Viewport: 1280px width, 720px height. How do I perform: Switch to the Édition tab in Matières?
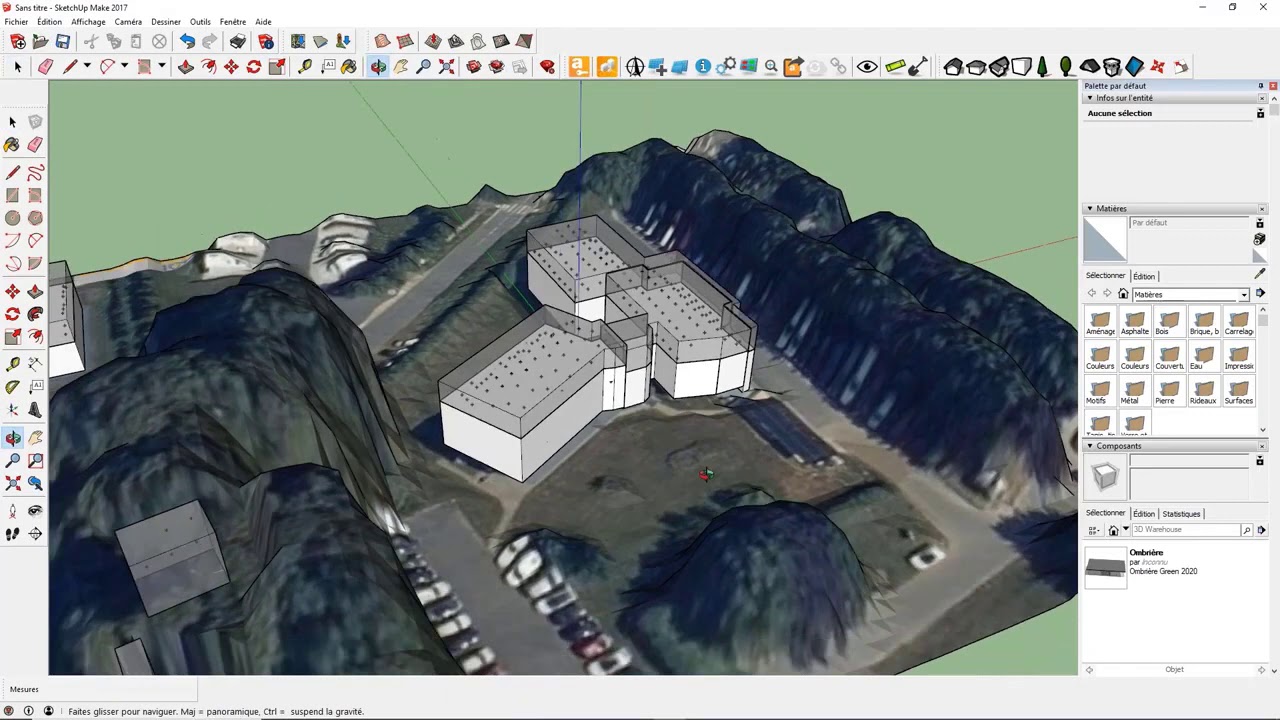click(x=1144, y=276)
